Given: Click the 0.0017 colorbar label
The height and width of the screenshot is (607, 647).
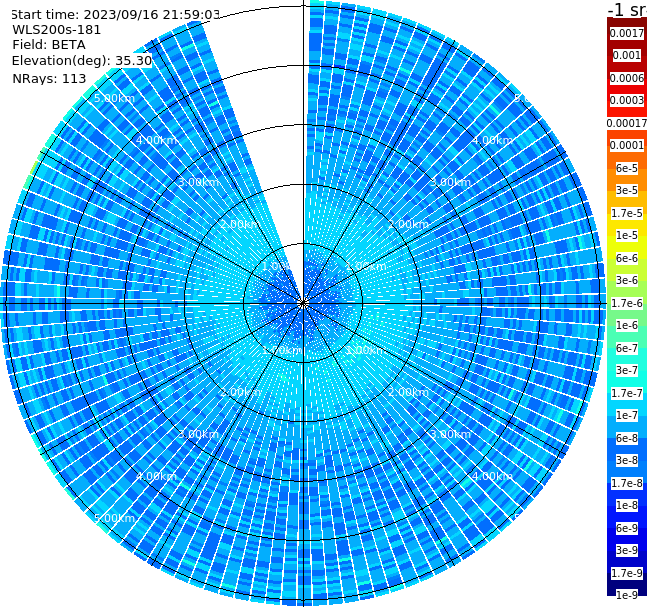Looking at the screenshot, I should 627,33.
